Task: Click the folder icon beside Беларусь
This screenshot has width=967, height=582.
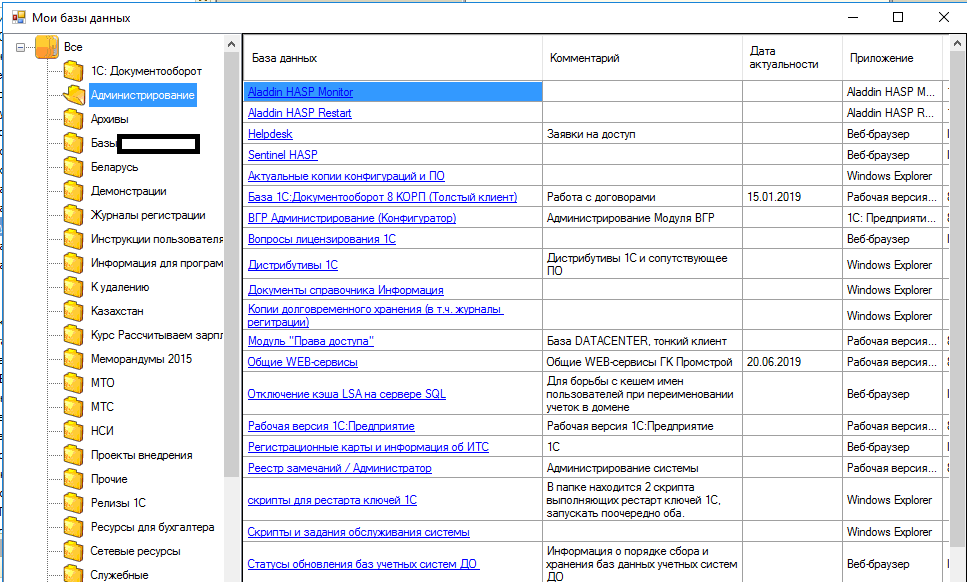Action: click(x=73, y=167)
